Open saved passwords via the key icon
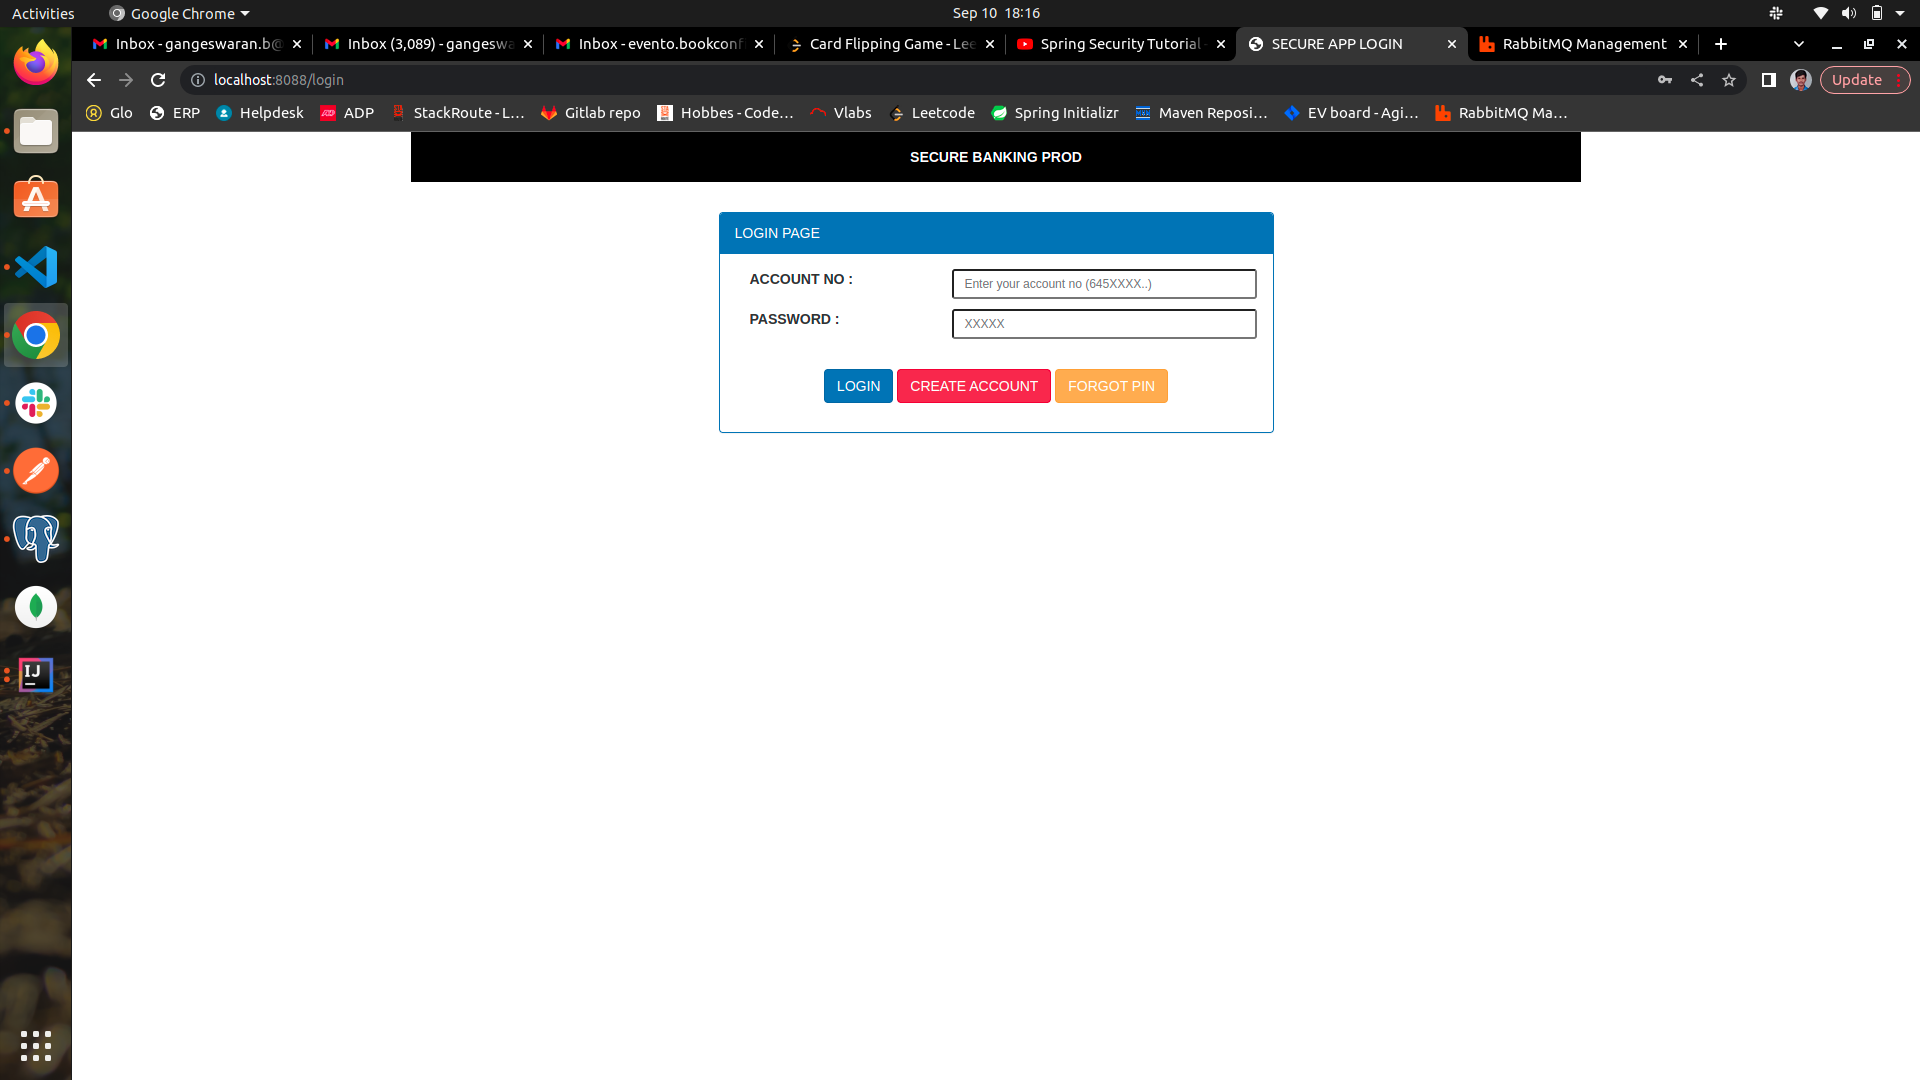Viewport: 1920px width, 1080px height. tap(1665, 80)
